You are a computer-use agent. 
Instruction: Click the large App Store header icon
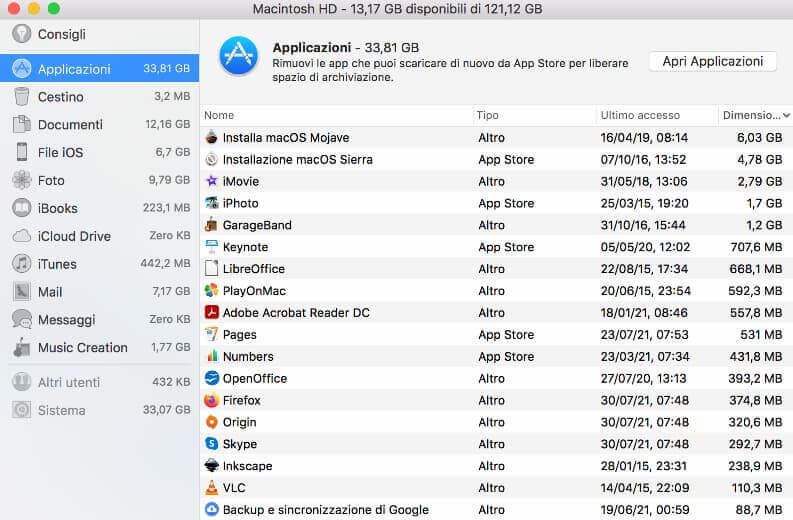[x=238, y=56]
